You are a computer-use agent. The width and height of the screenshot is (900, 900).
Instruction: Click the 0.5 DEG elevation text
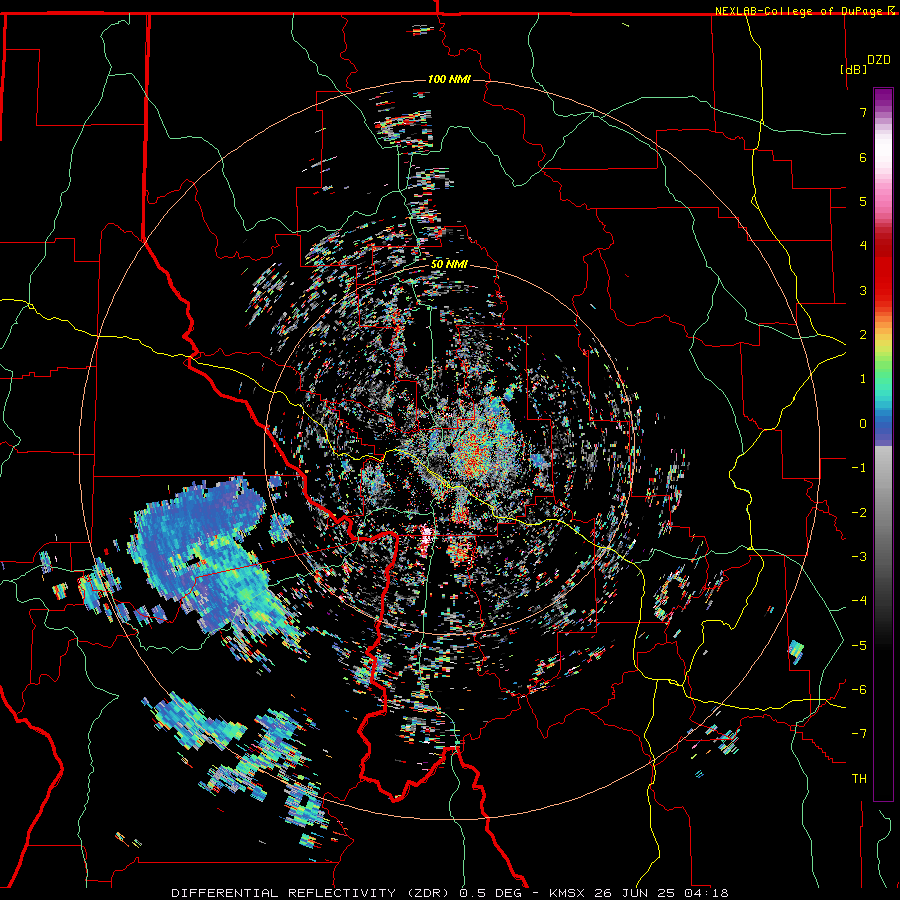tap(491, 893)
